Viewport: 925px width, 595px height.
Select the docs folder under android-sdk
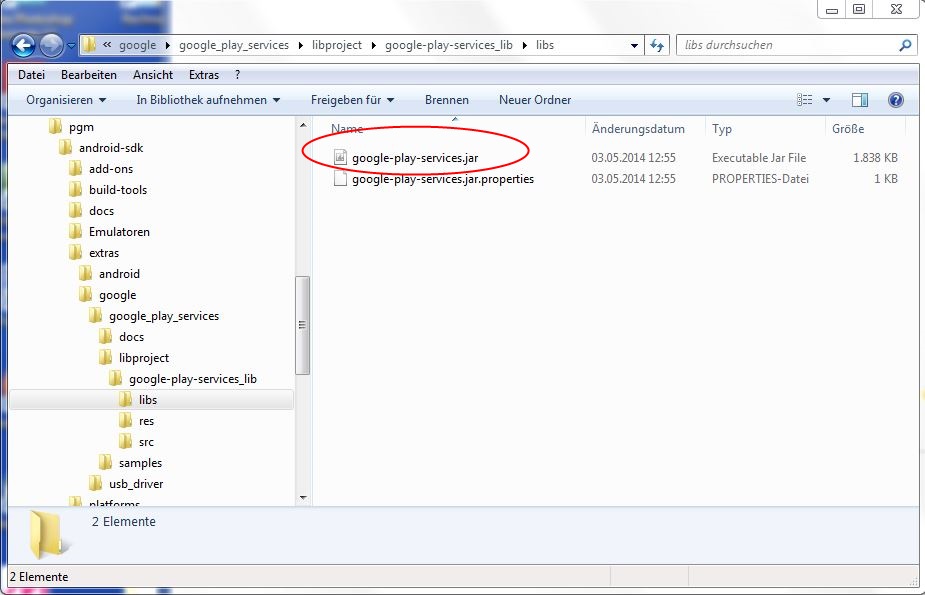pos(101,211)
